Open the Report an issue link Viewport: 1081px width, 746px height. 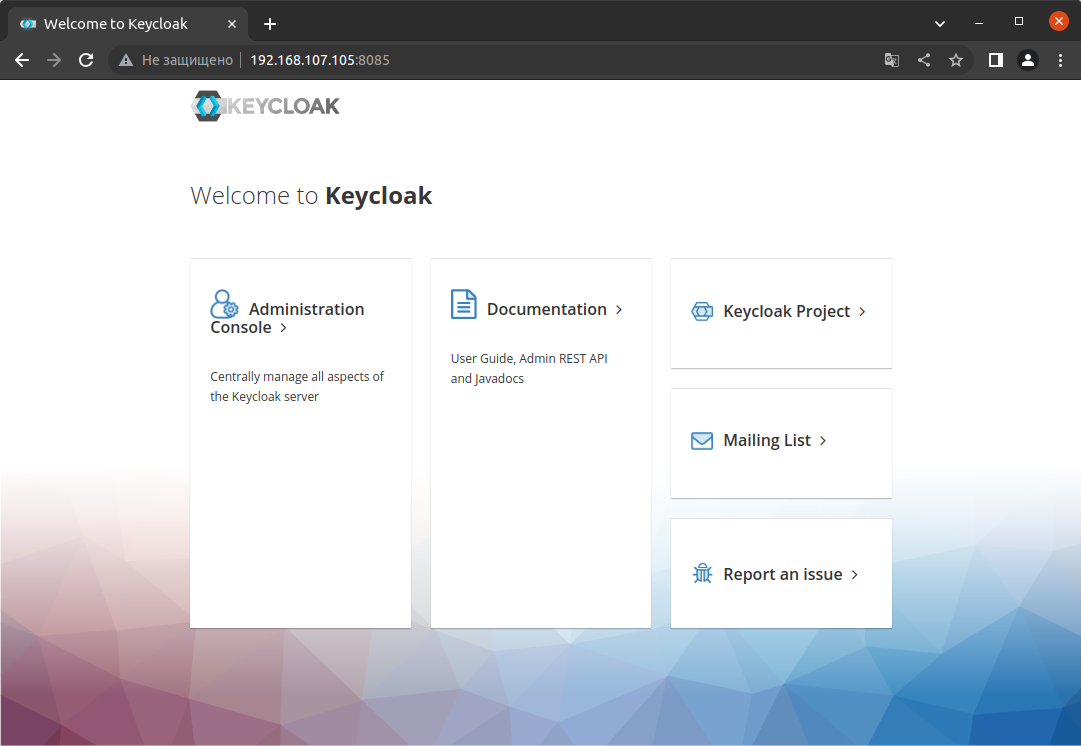click(x=782, y=574)
